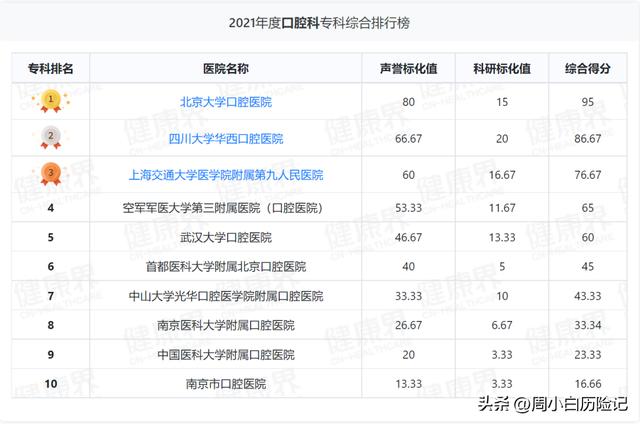
Task: Click the 综合得分 column header
Action: 588,69
